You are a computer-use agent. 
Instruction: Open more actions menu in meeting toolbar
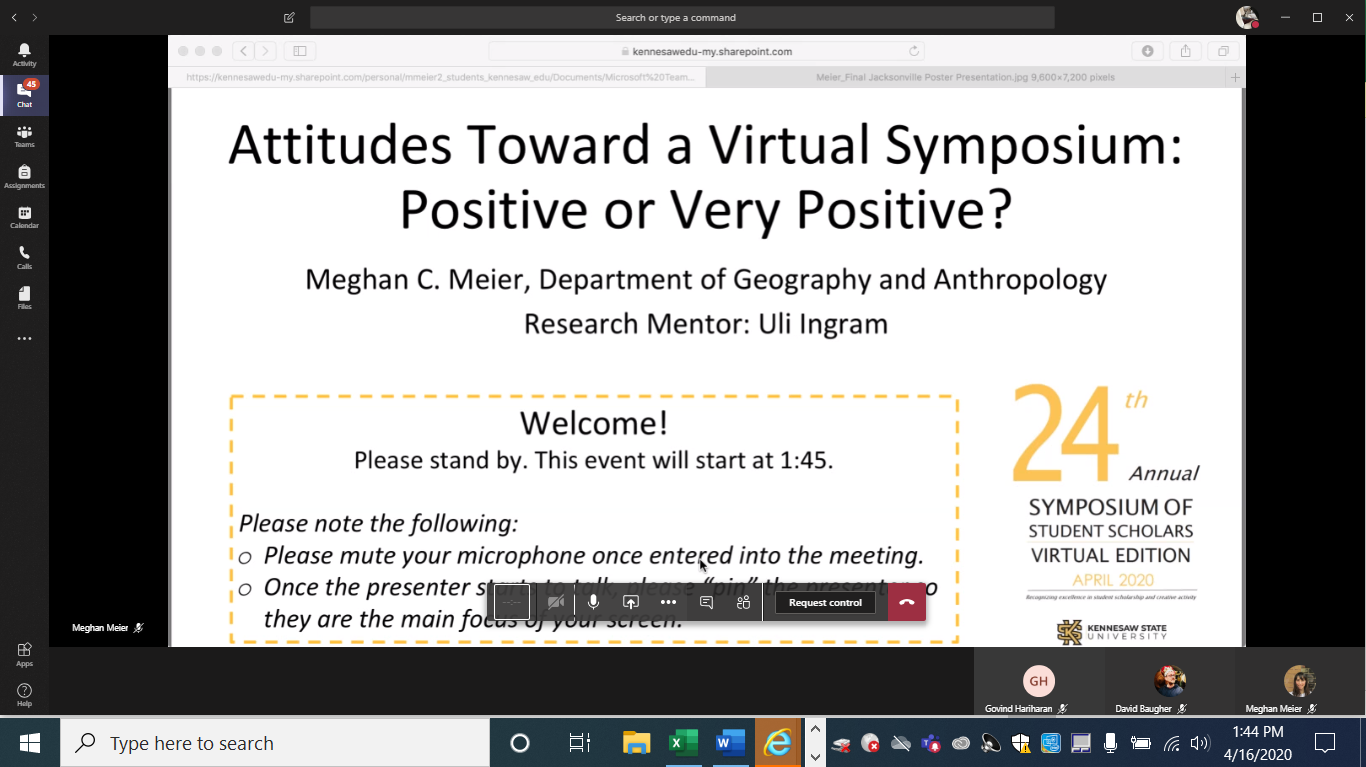[x=668, y=603]
